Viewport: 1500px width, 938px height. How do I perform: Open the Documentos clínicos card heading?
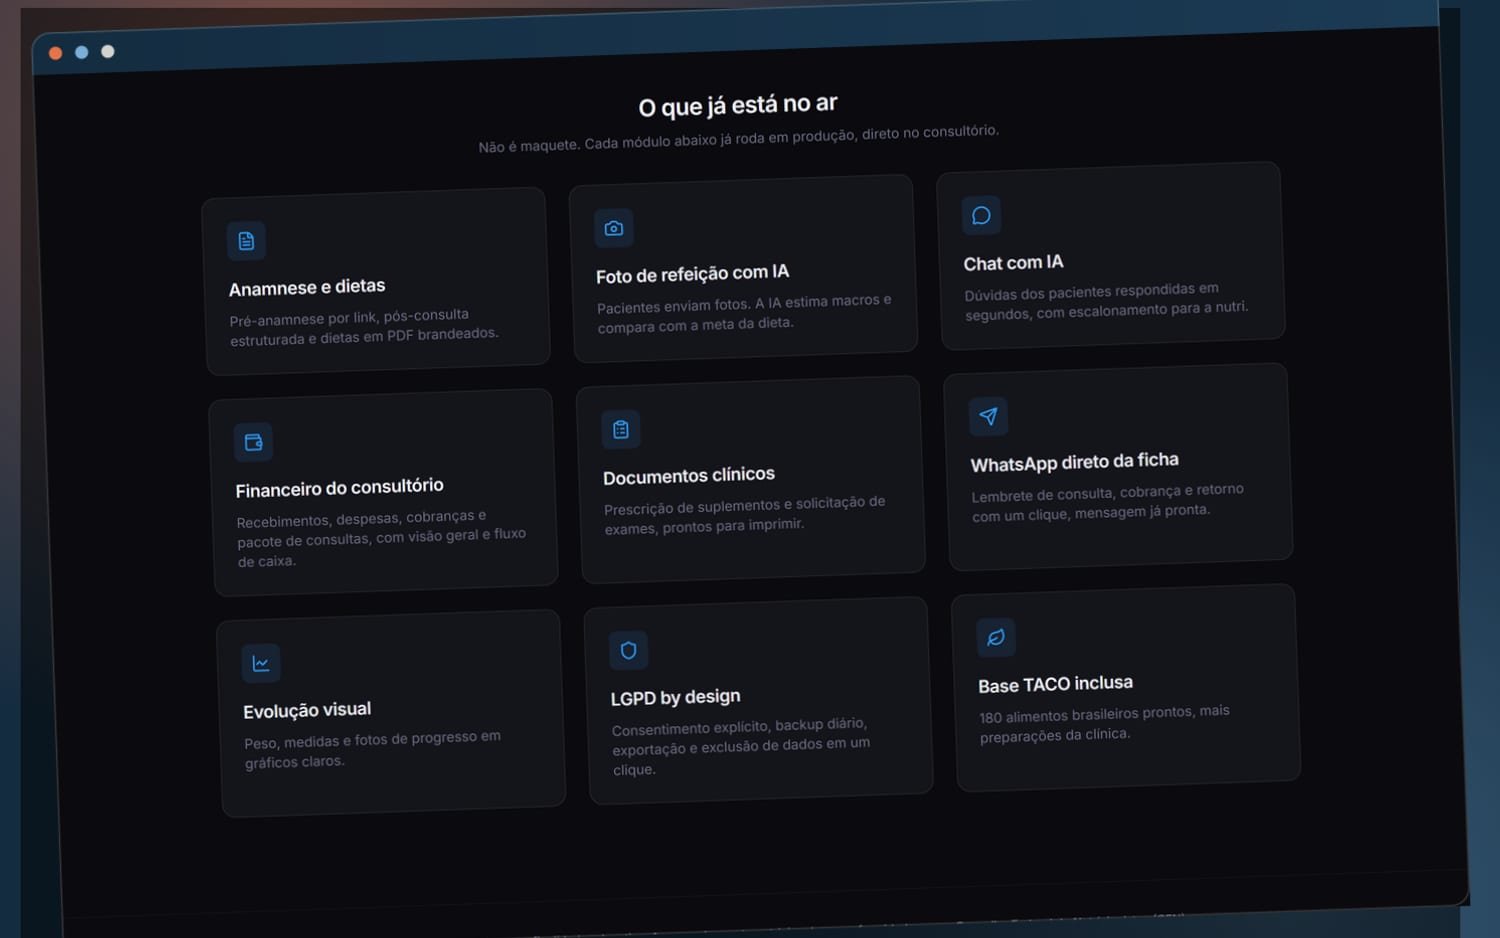(x=689, y=476)
